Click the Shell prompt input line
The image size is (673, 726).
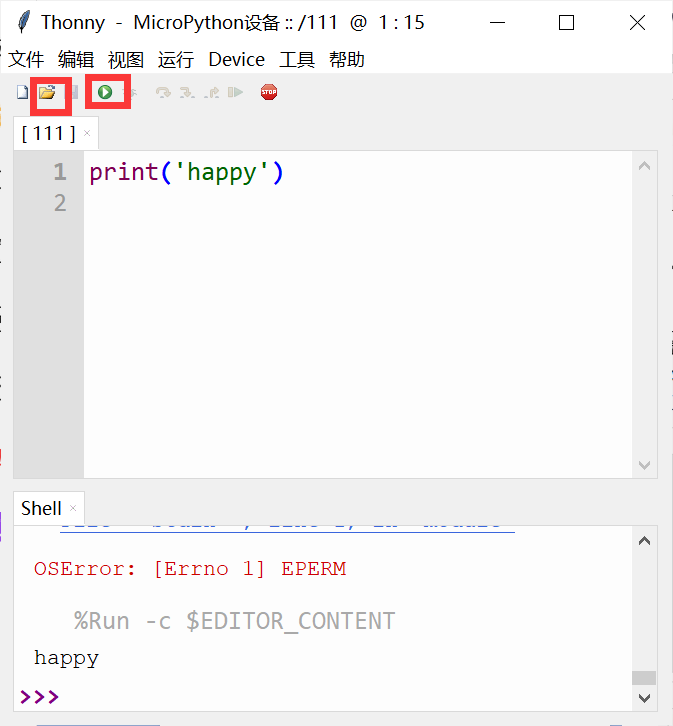click(323, 696)
